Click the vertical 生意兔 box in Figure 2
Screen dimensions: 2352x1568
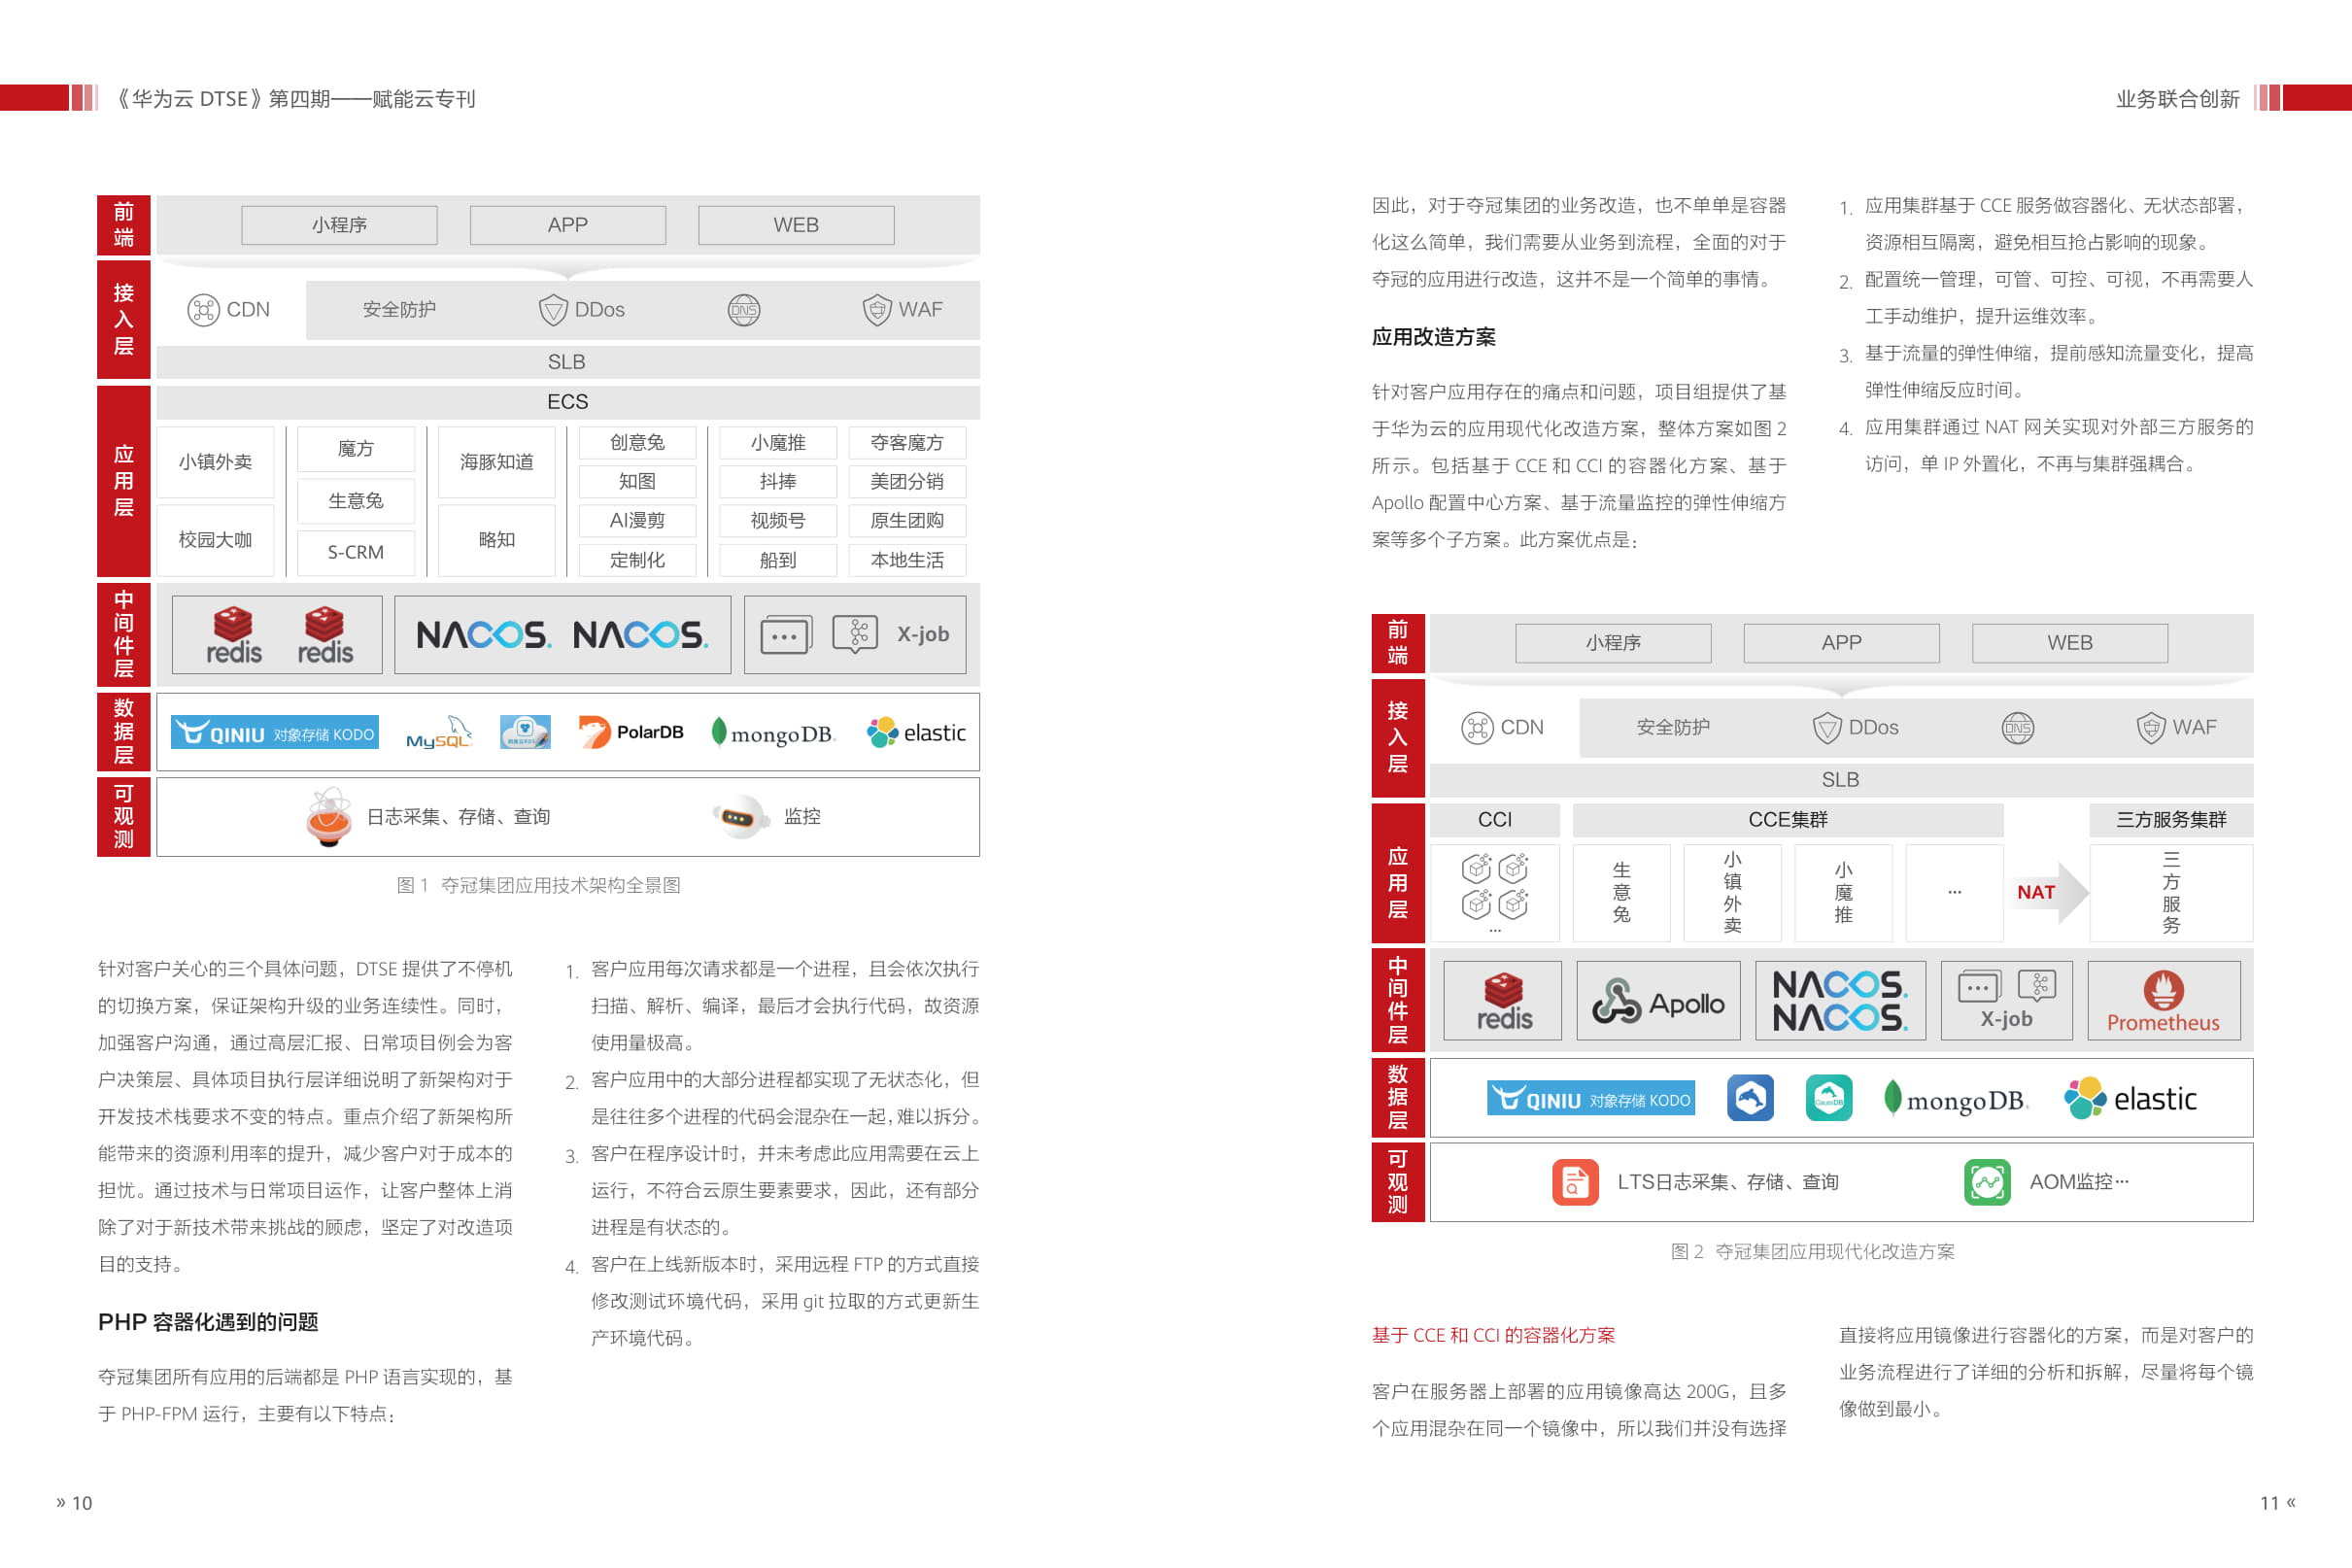1622,892
